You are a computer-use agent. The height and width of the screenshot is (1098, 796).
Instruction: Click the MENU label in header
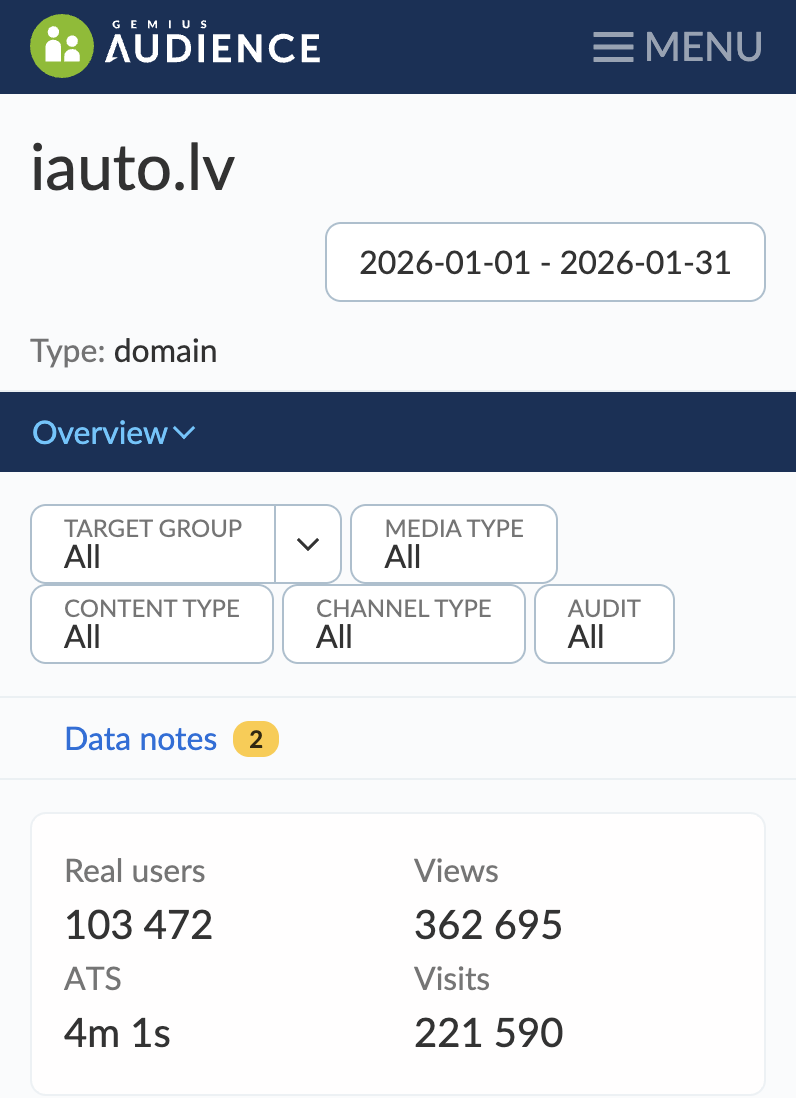click(x=703, y=47)
